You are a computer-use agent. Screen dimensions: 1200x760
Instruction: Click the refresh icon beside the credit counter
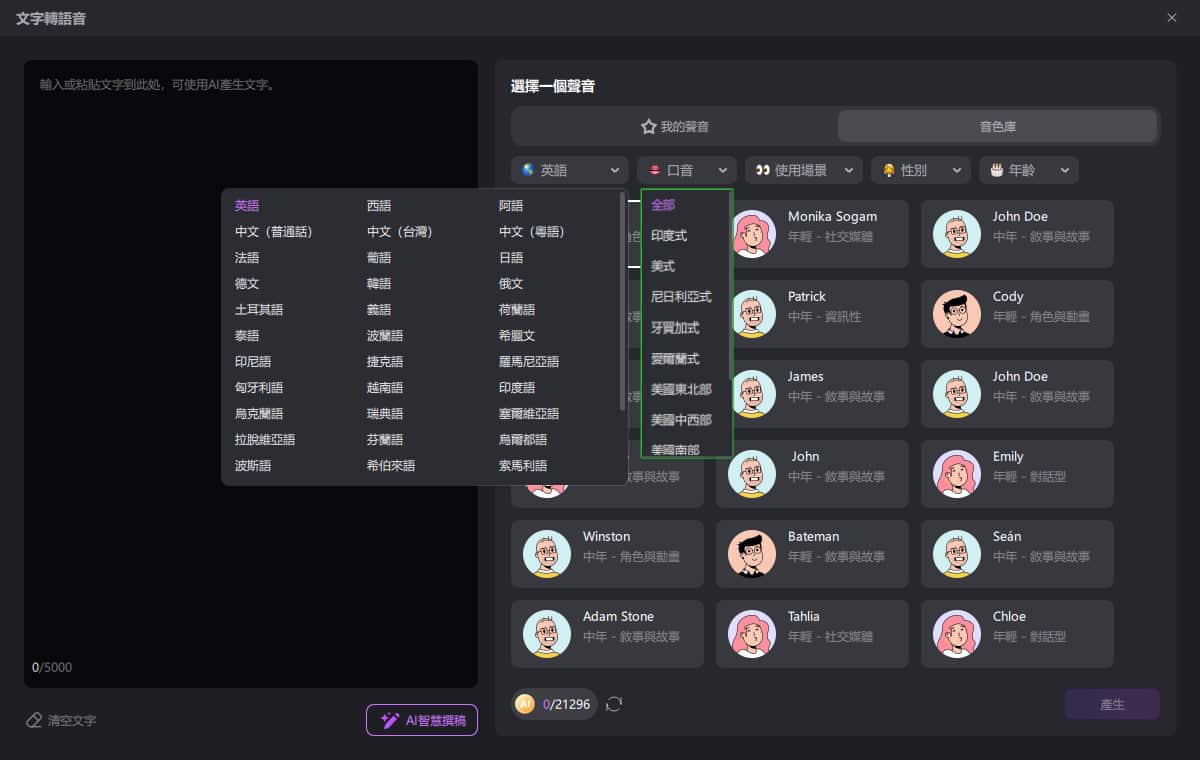613,704
